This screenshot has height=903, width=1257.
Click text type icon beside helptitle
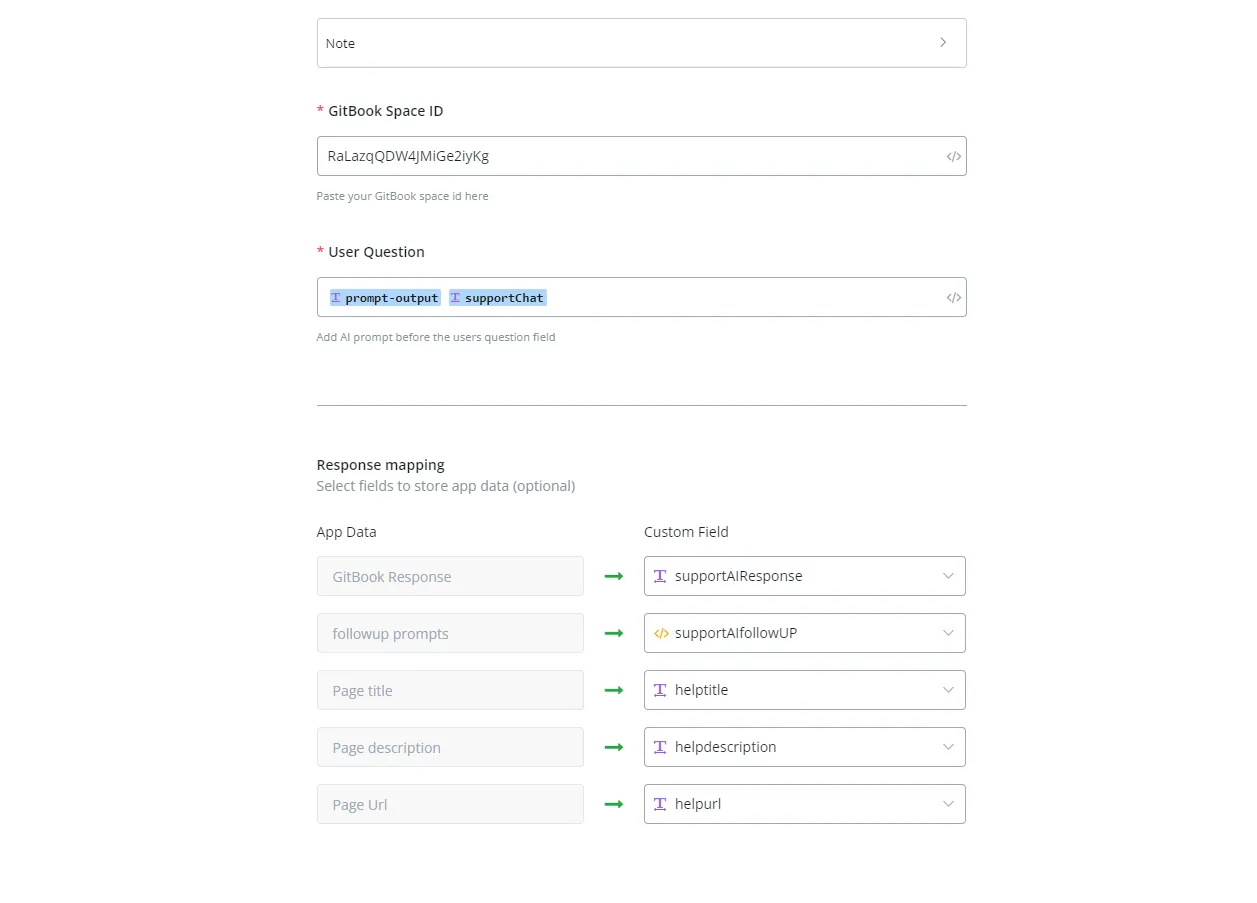pyautogui.click(x=660, y=690)
